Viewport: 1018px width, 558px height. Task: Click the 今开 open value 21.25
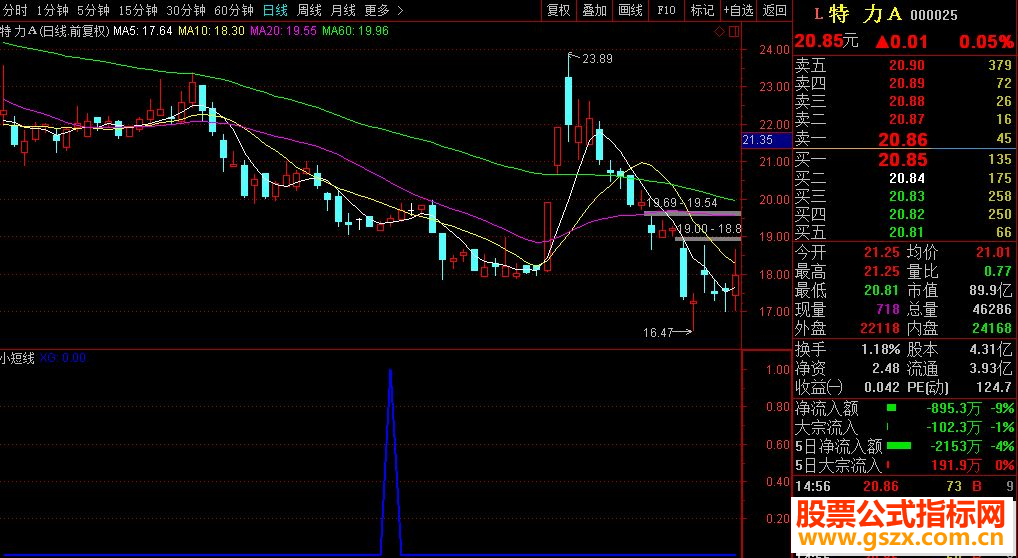pos(883,253)
